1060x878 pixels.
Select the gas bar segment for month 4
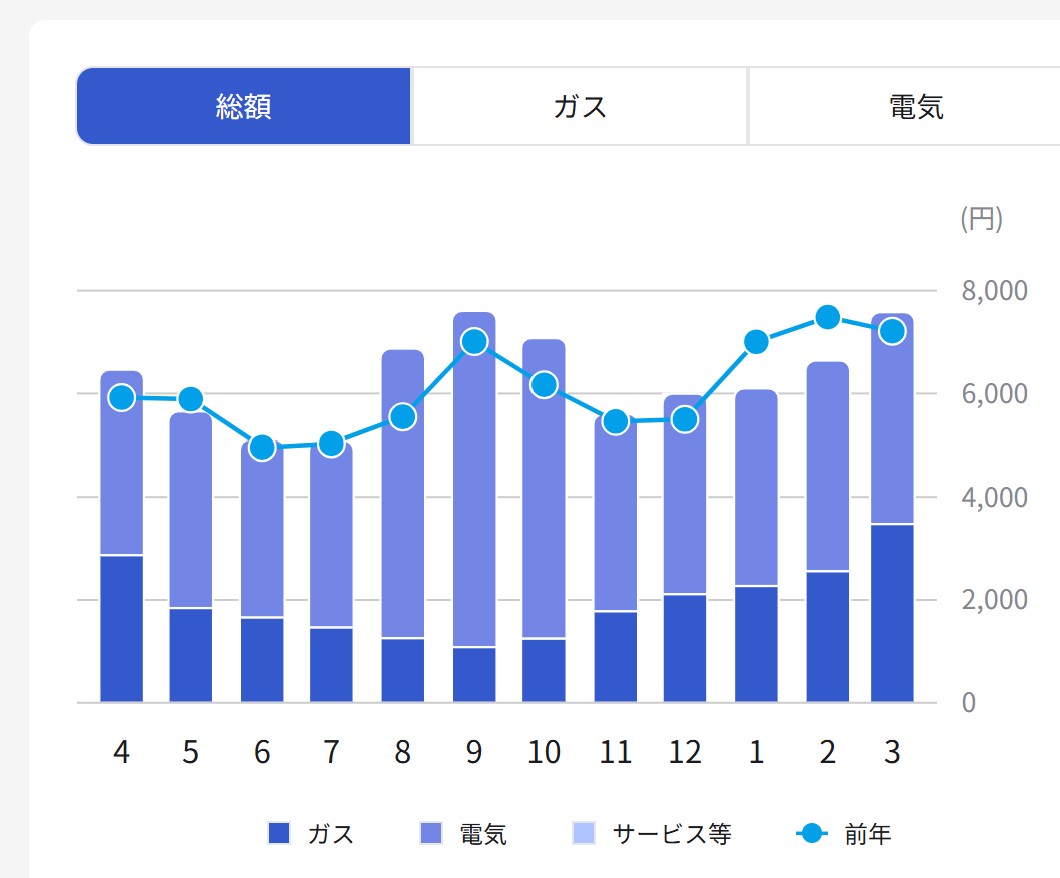tap(122, 628)
